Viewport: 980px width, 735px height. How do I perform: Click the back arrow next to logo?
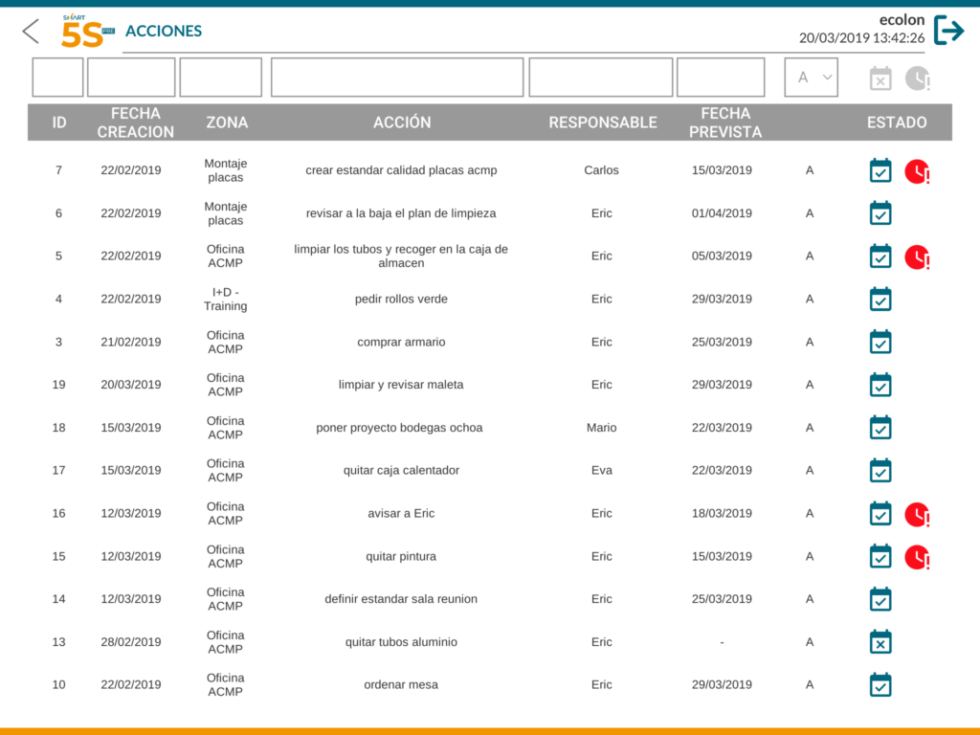click(31, 31)
